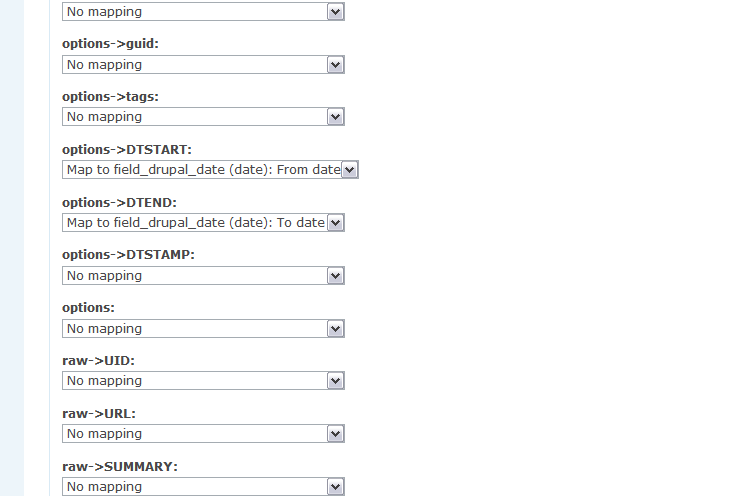Open the options->guid mapping dropdown
The image size is (743, 496).
(x=203, y=64)
